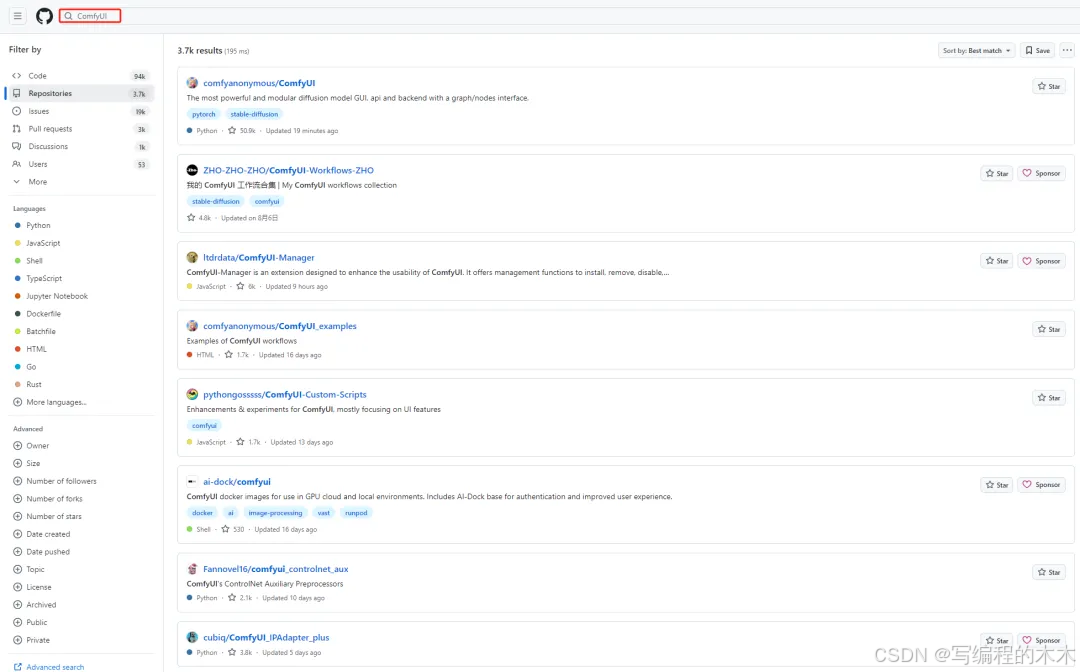This screenshot has height=672, width=1080.
Task: Add Number of followers filter
Action: (54, 481)
